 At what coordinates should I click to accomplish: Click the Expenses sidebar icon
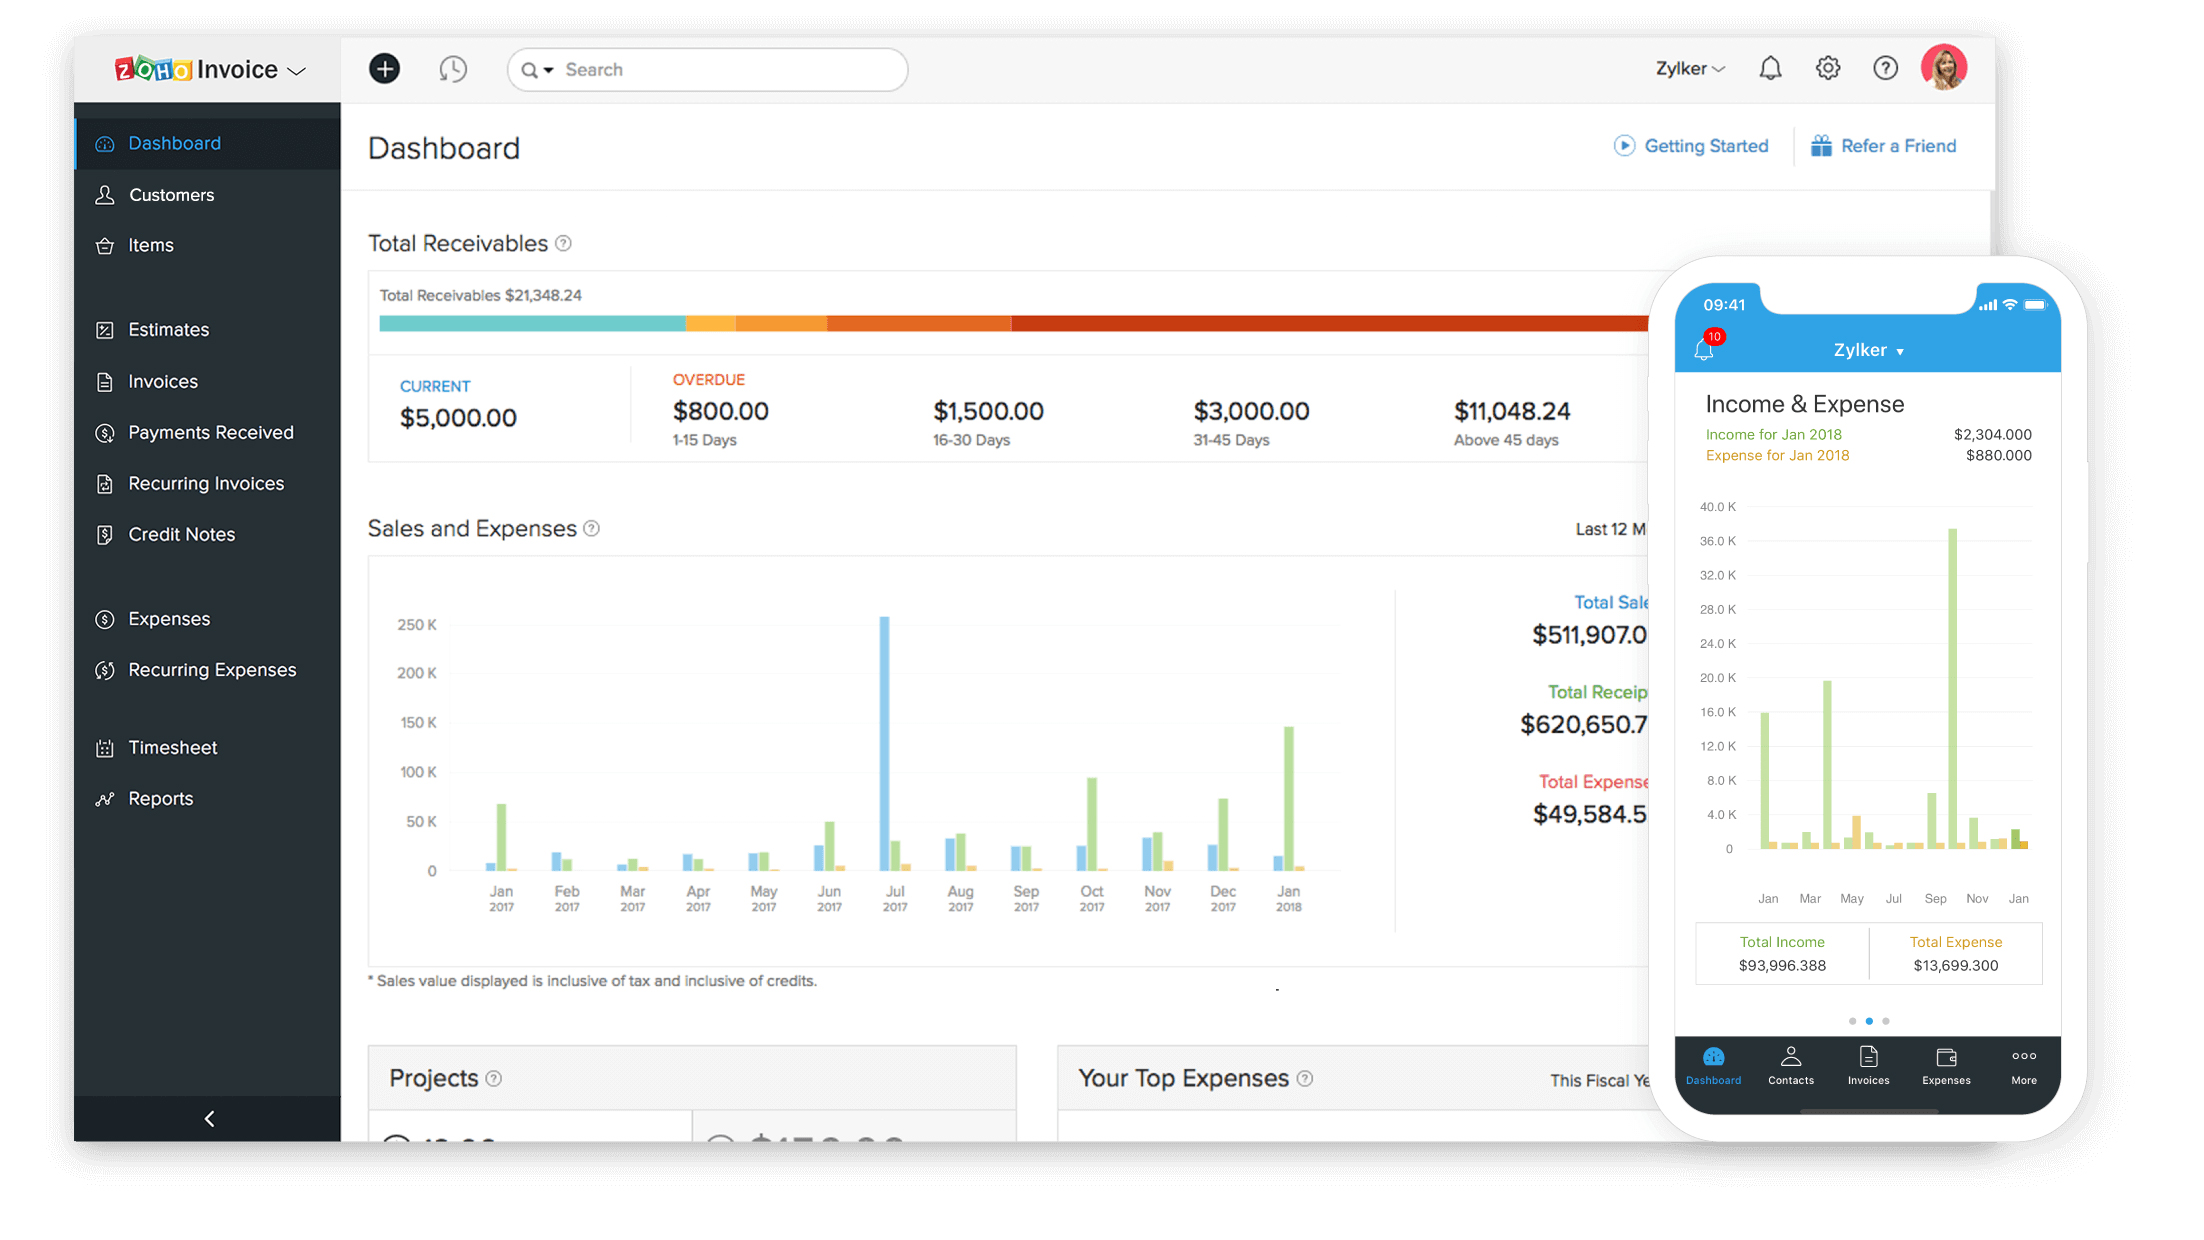tap(106, 618)
